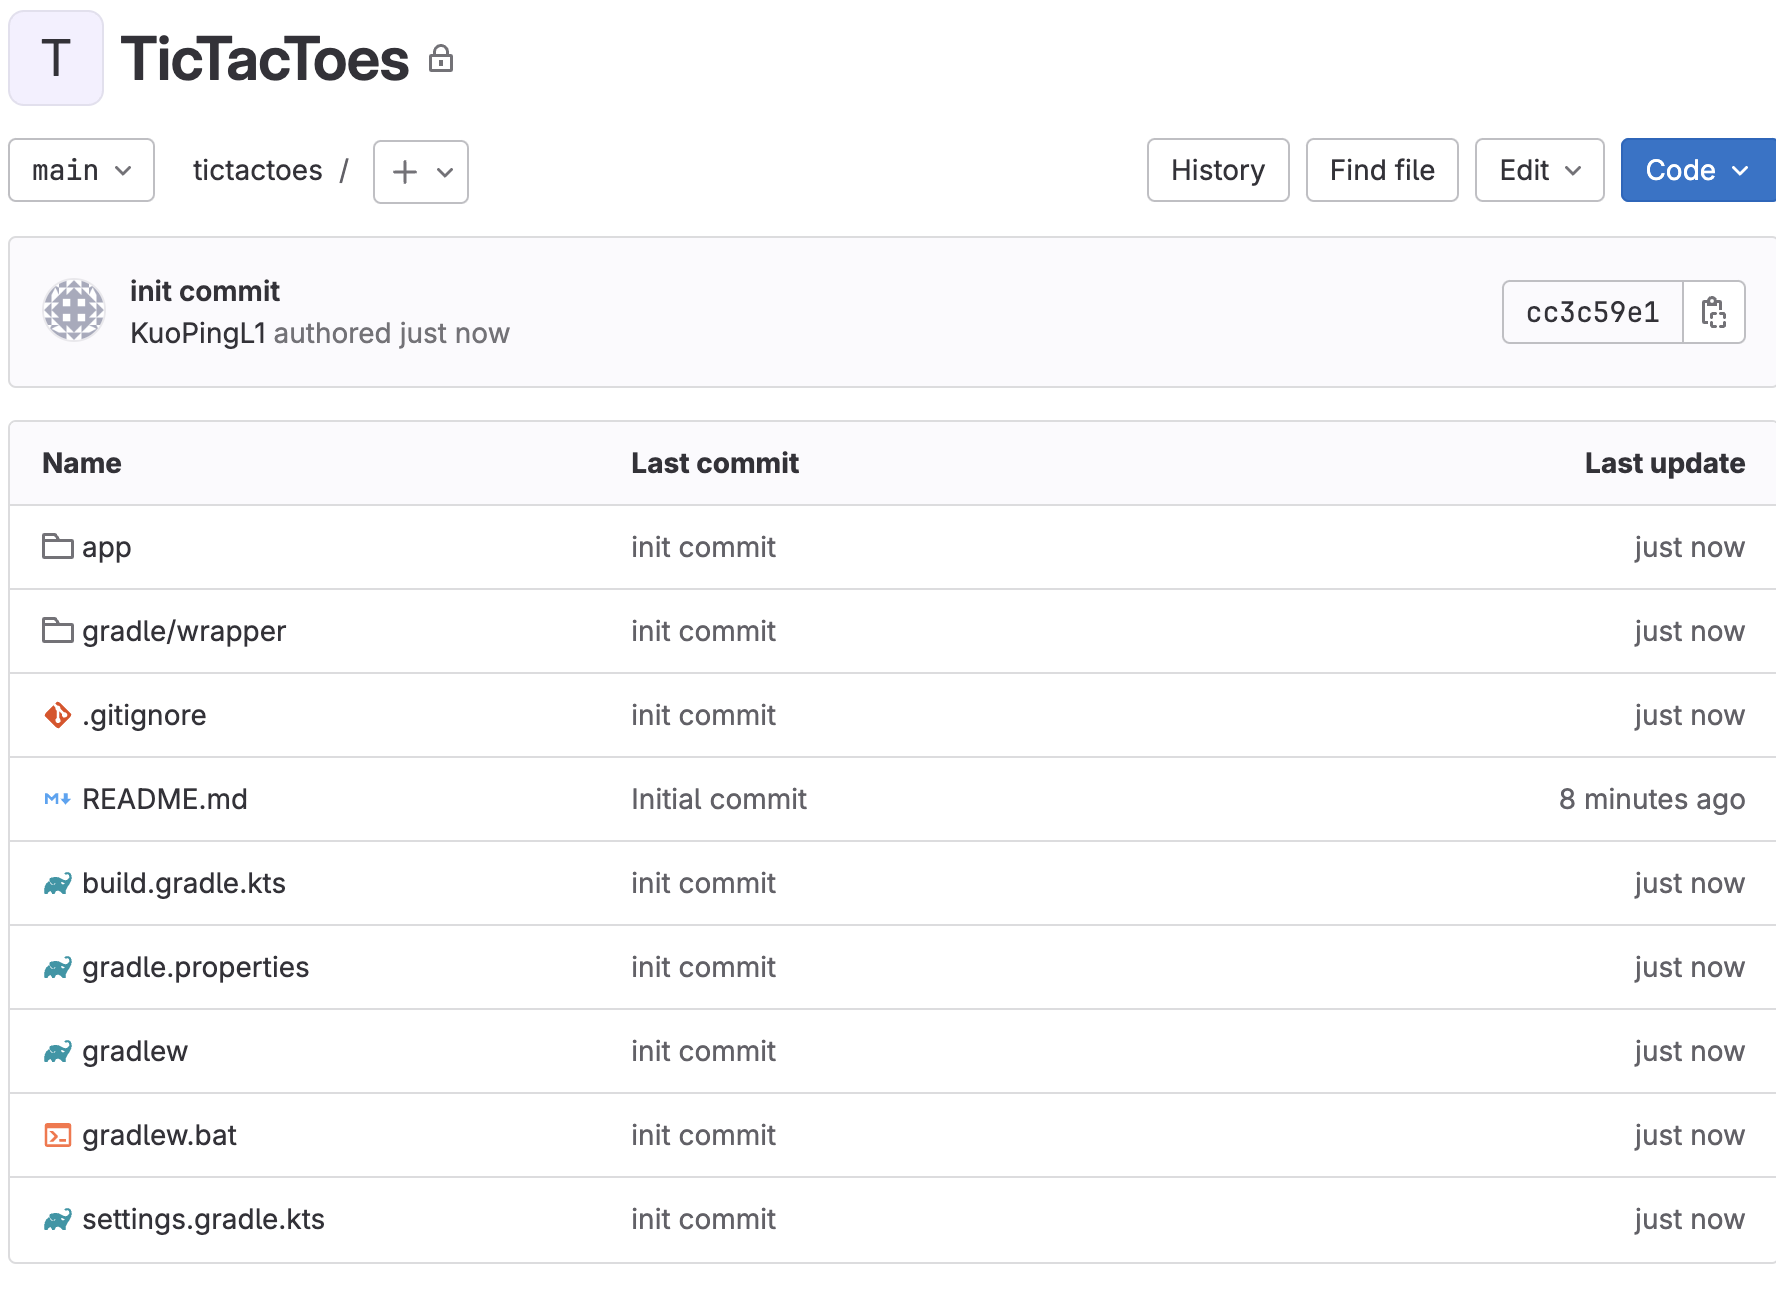This screenshot has height=1294, width=1776.
Task: Click the private lock icon beside TicTacToes
Action: tap(441, 59)
